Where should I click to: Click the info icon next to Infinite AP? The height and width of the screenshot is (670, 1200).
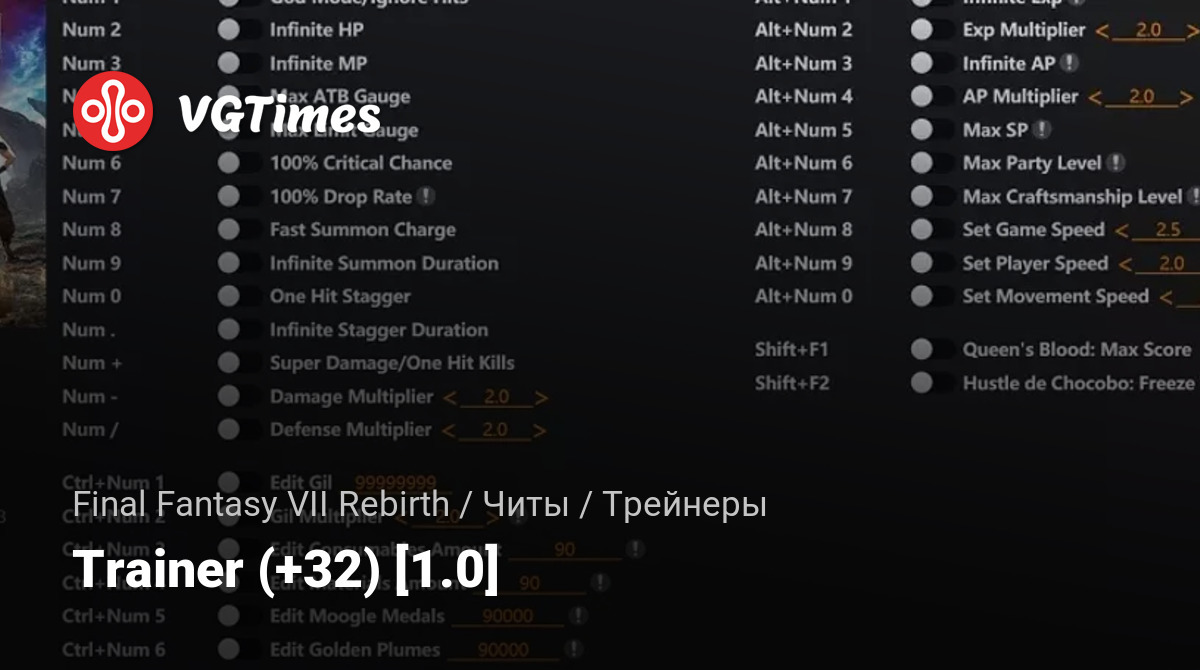tap(1070, 63)
